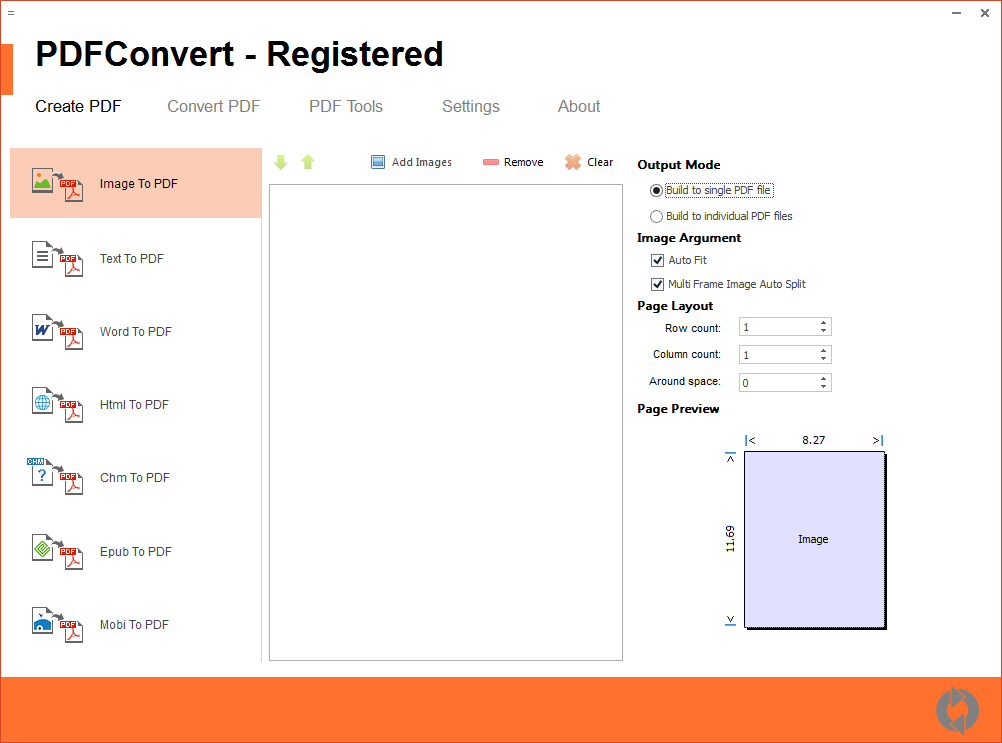Screen dimensions: 1002x743
Task: Select Chm To PDF label
Action: pos(135,477)
